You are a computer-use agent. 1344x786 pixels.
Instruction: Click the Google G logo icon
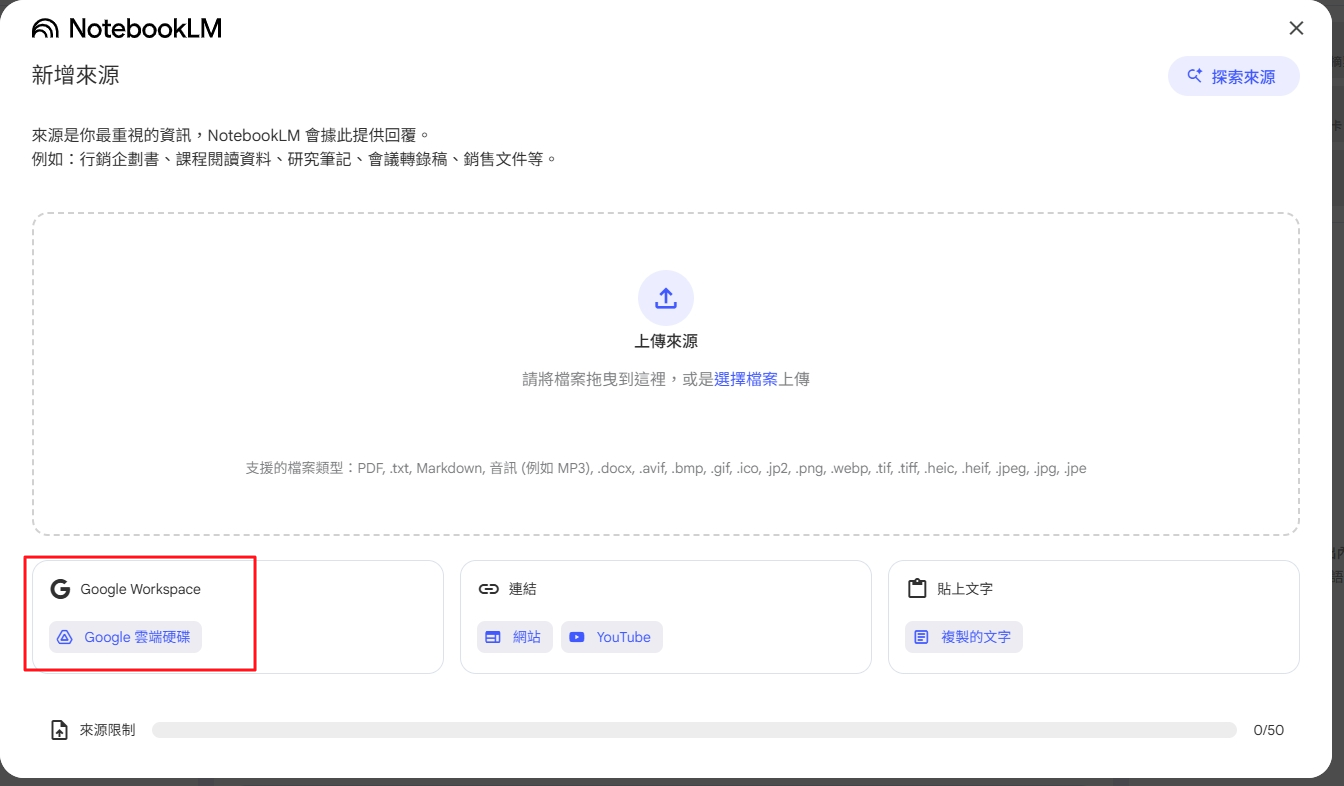[60, 589]
